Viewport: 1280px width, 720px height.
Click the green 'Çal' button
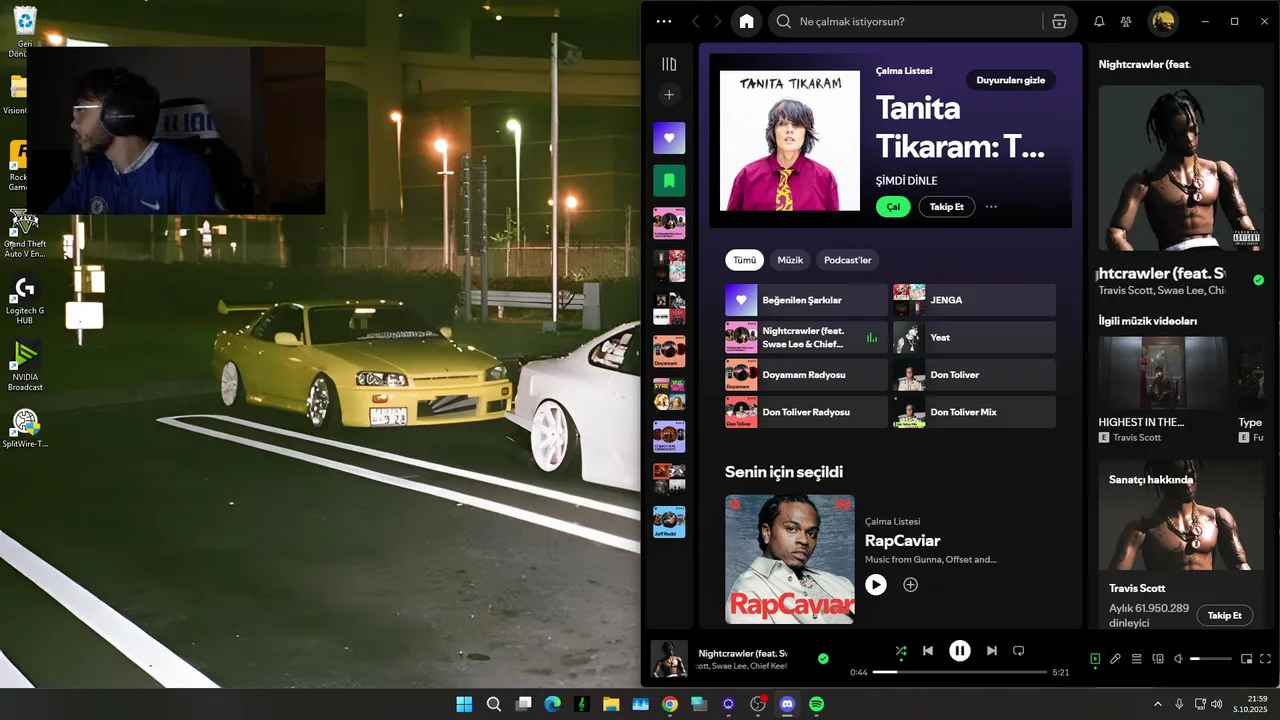893,207
